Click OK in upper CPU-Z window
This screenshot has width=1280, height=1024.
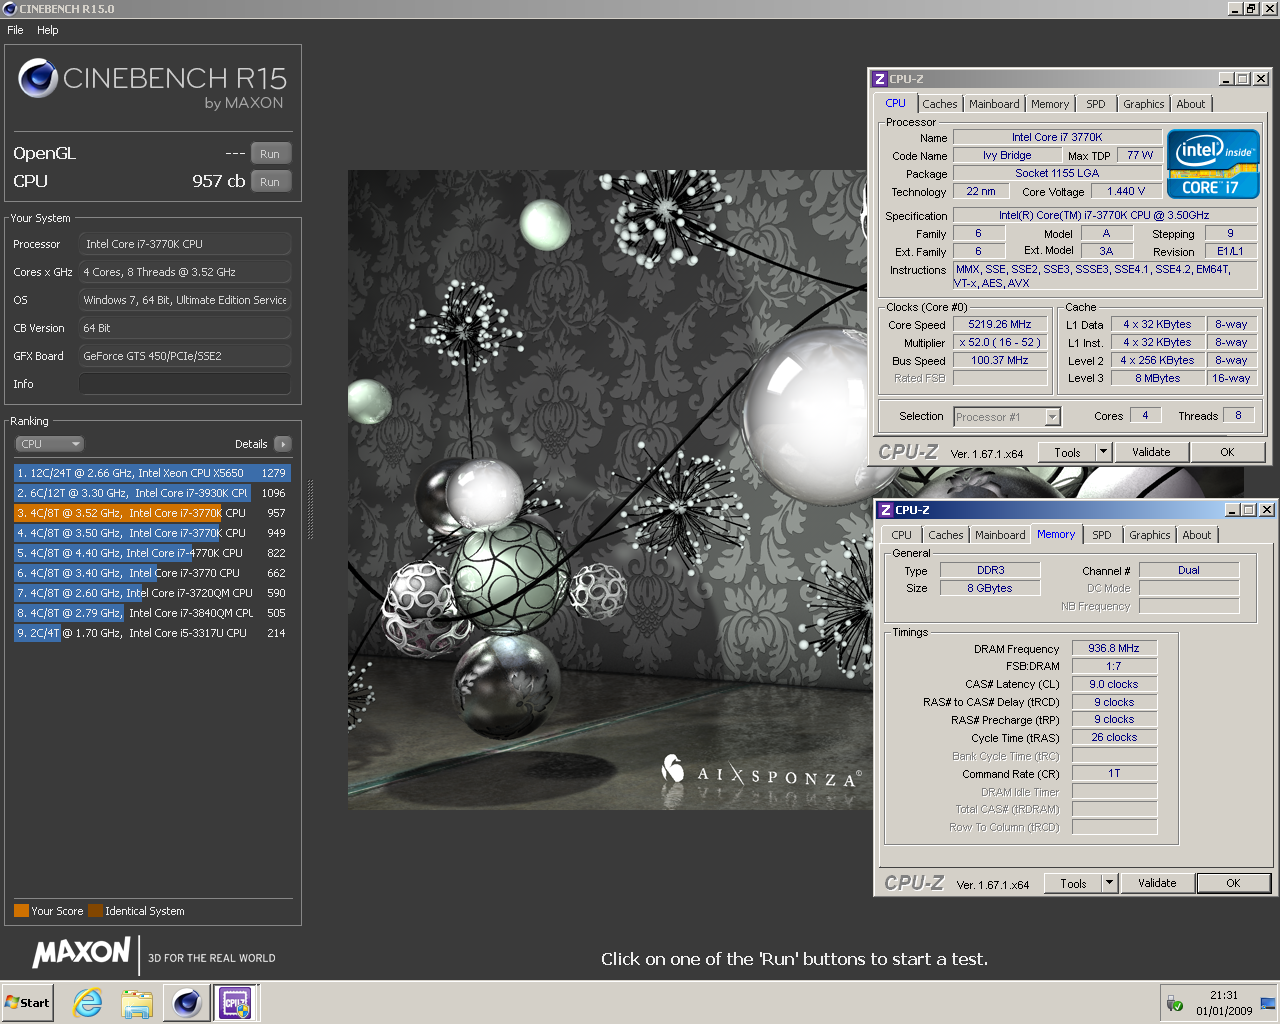point(1227,452)
